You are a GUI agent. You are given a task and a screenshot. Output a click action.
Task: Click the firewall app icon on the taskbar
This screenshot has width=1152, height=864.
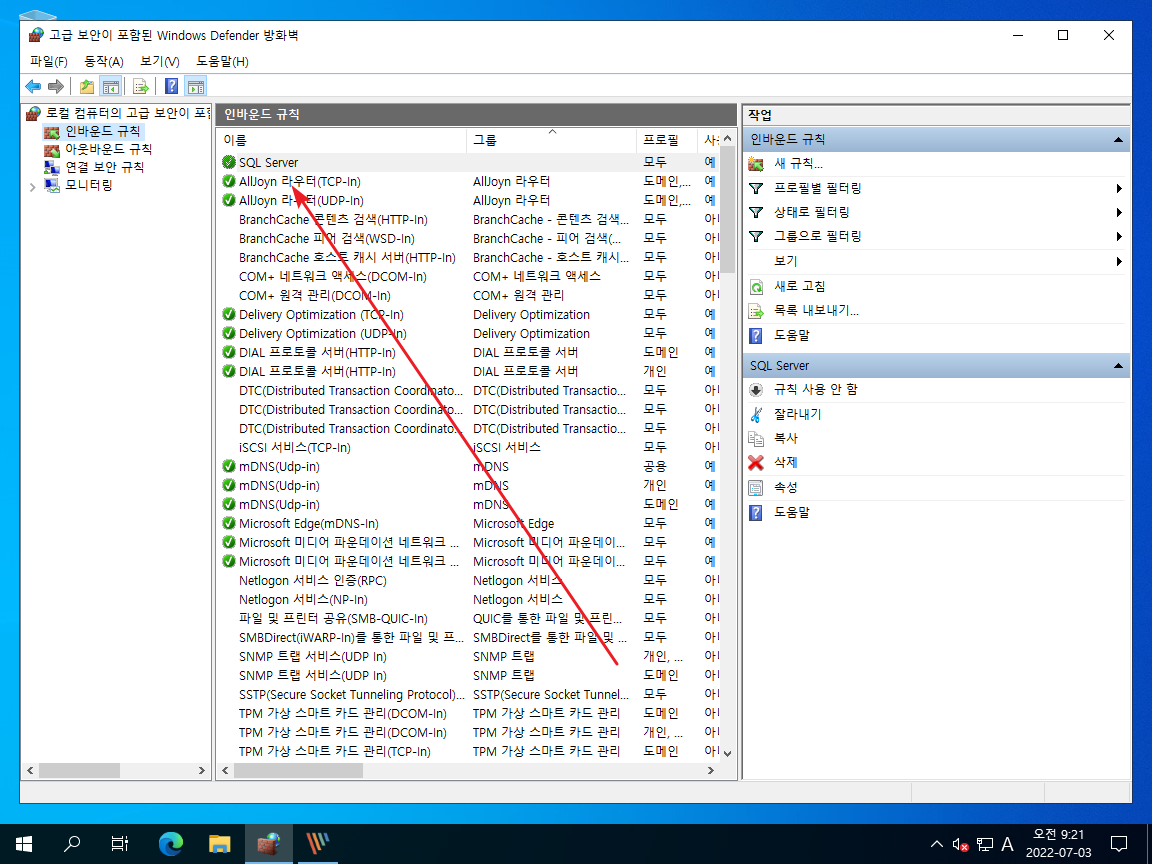tap(268, 843)
